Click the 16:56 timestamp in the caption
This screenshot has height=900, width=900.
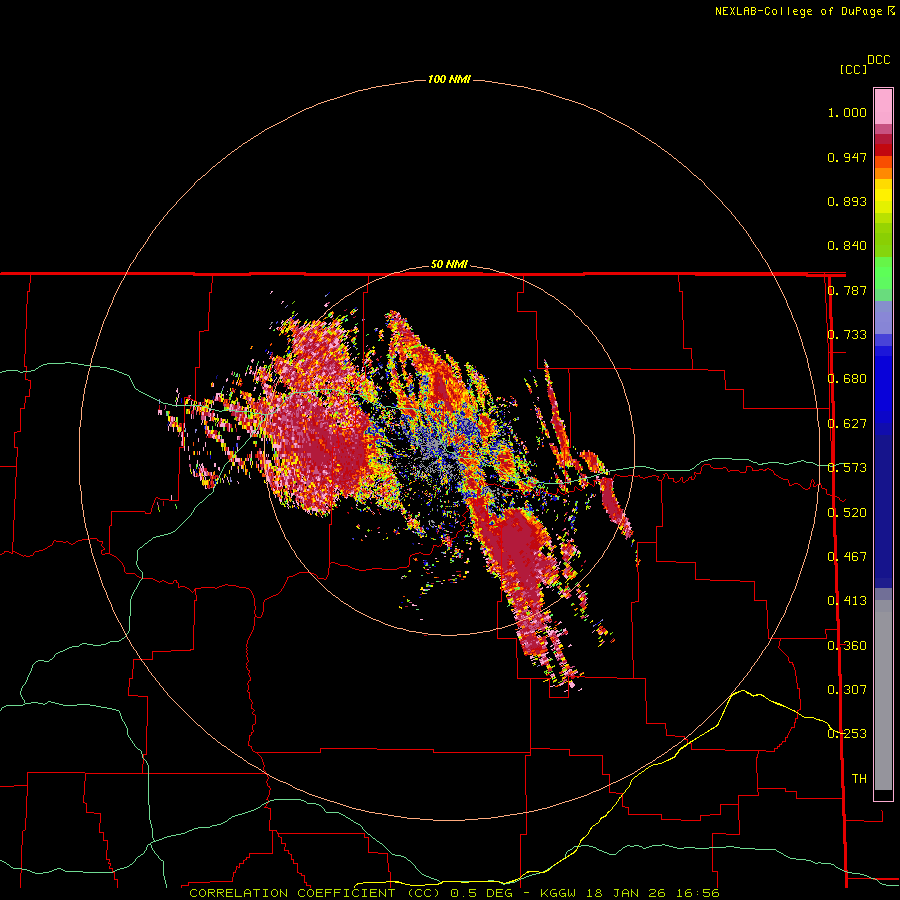[696, 893]
